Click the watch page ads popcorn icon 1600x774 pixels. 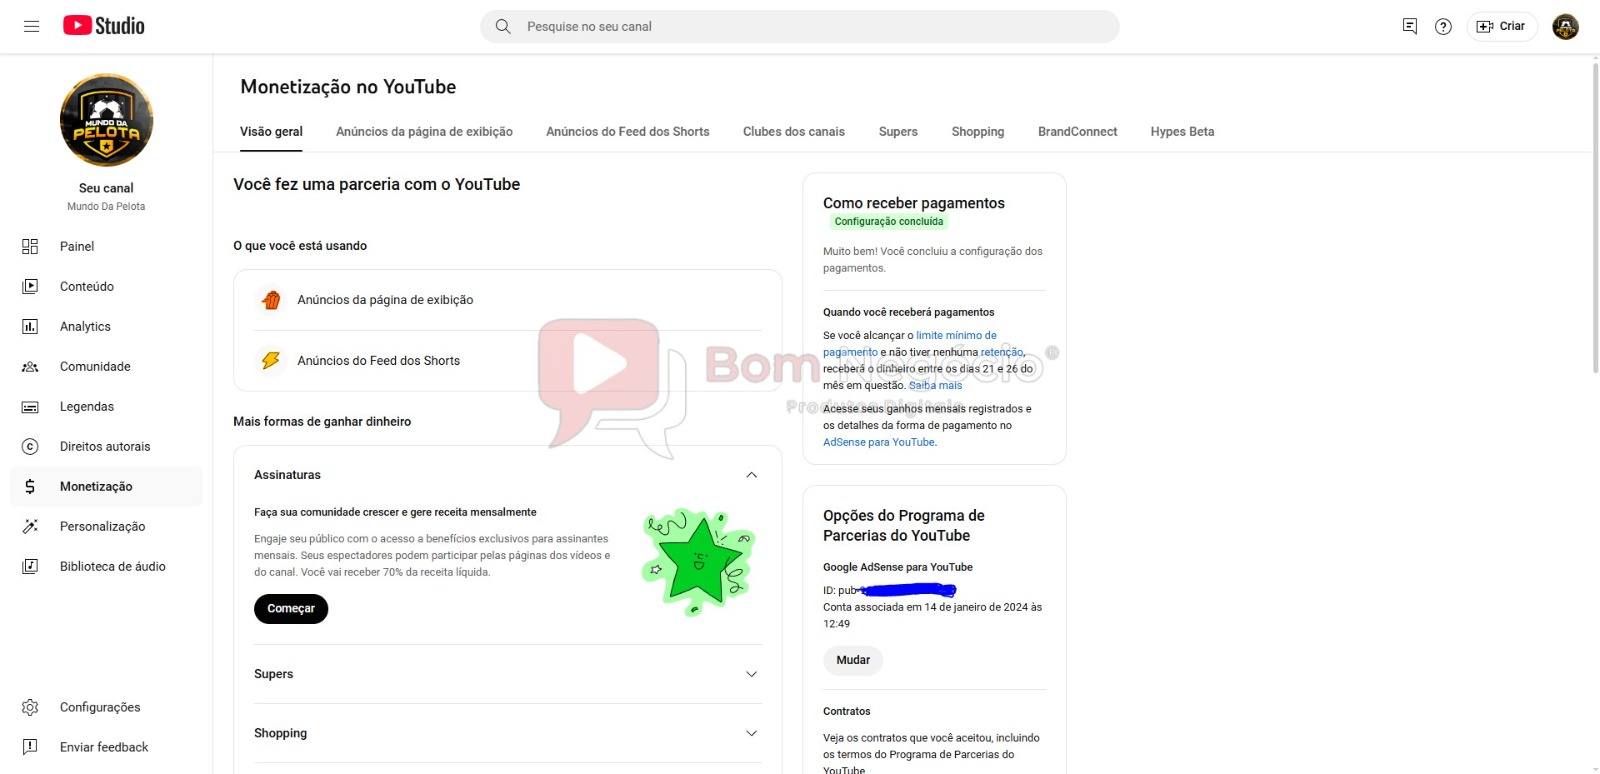pos(271,299)
